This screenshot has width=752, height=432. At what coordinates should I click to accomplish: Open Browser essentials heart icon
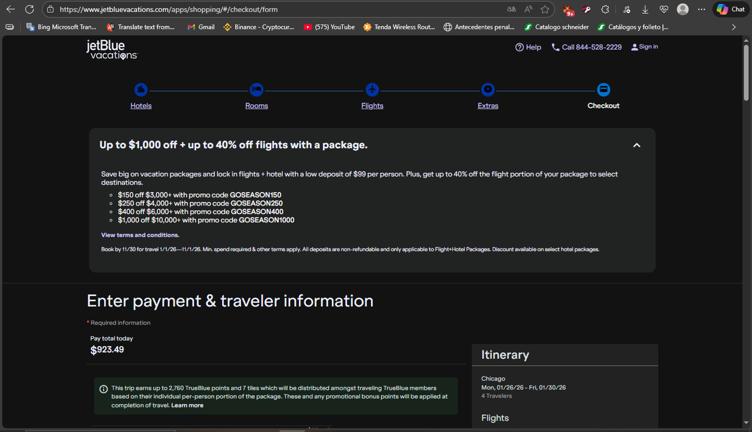tap(664, 9)
